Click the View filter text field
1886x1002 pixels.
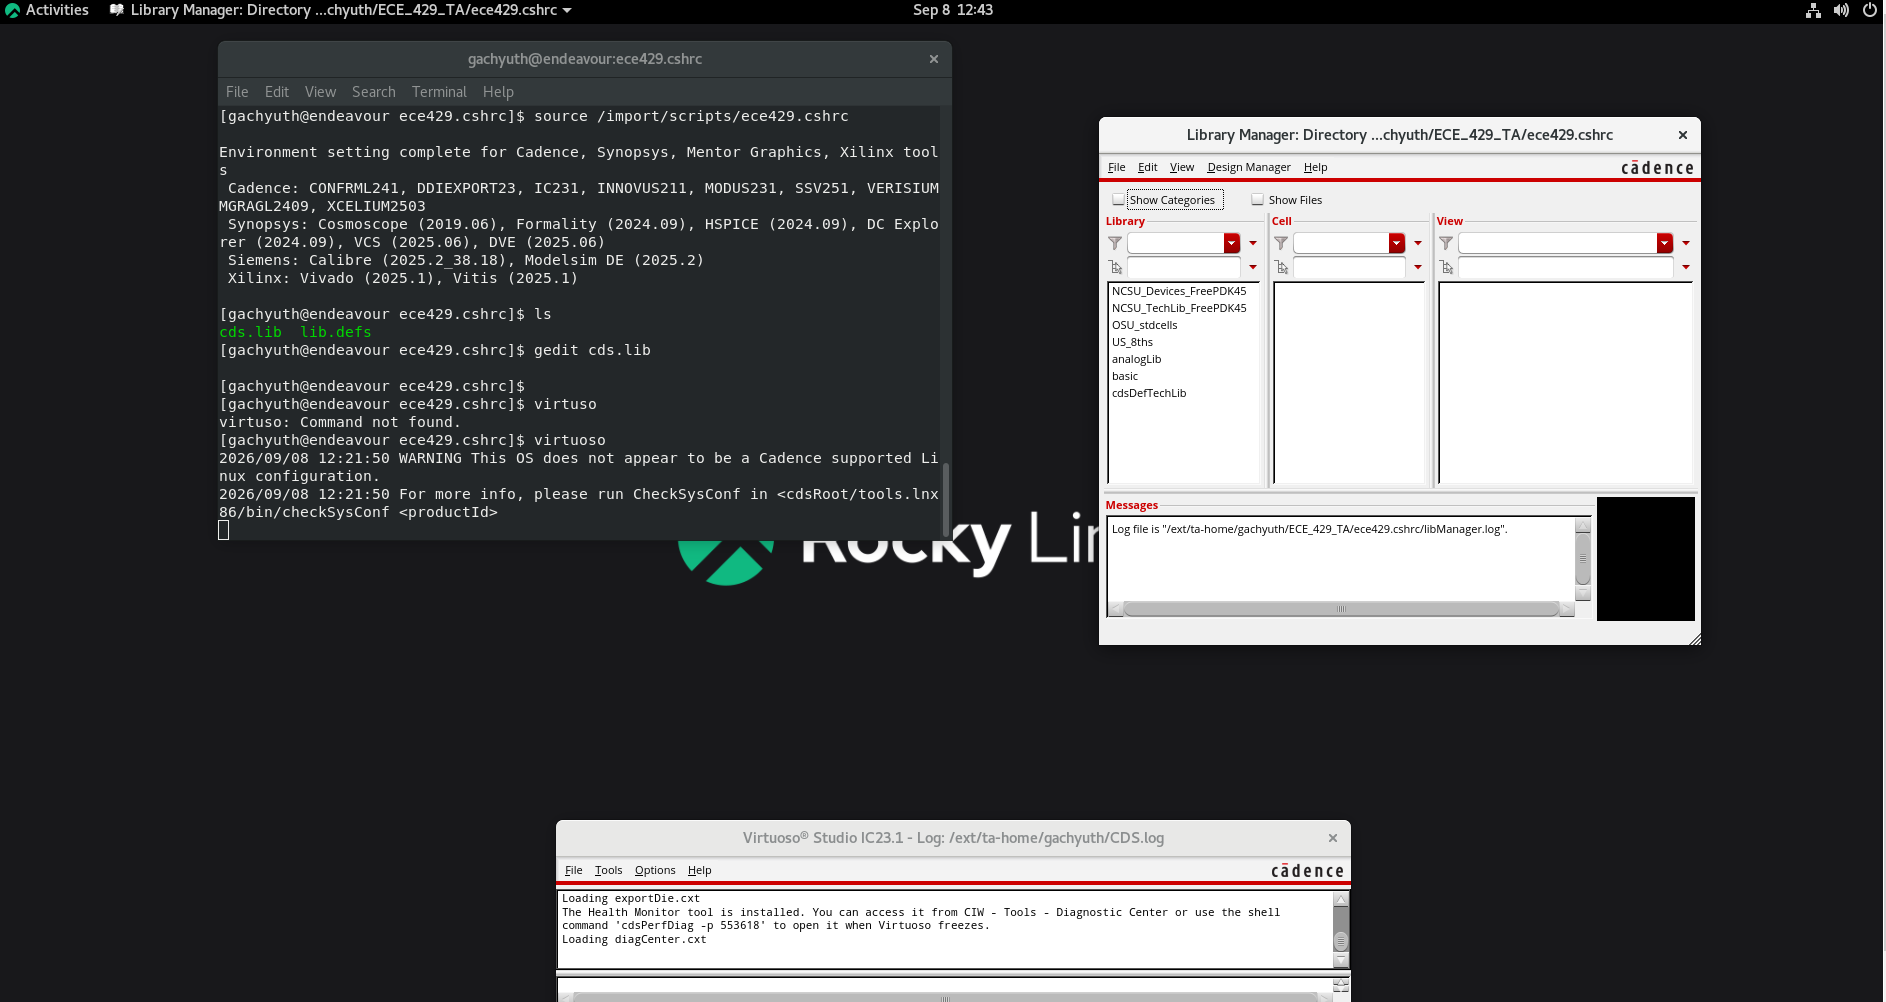(1558, 243)
